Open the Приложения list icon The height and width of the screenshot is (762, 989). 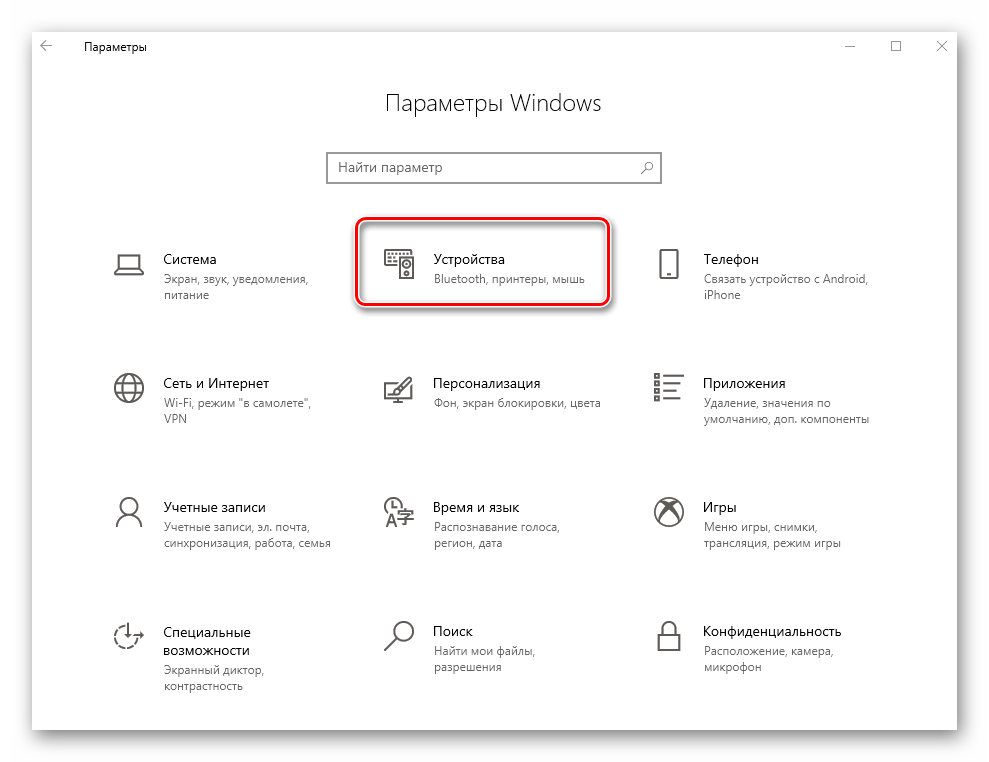click(x=668, y=388)
